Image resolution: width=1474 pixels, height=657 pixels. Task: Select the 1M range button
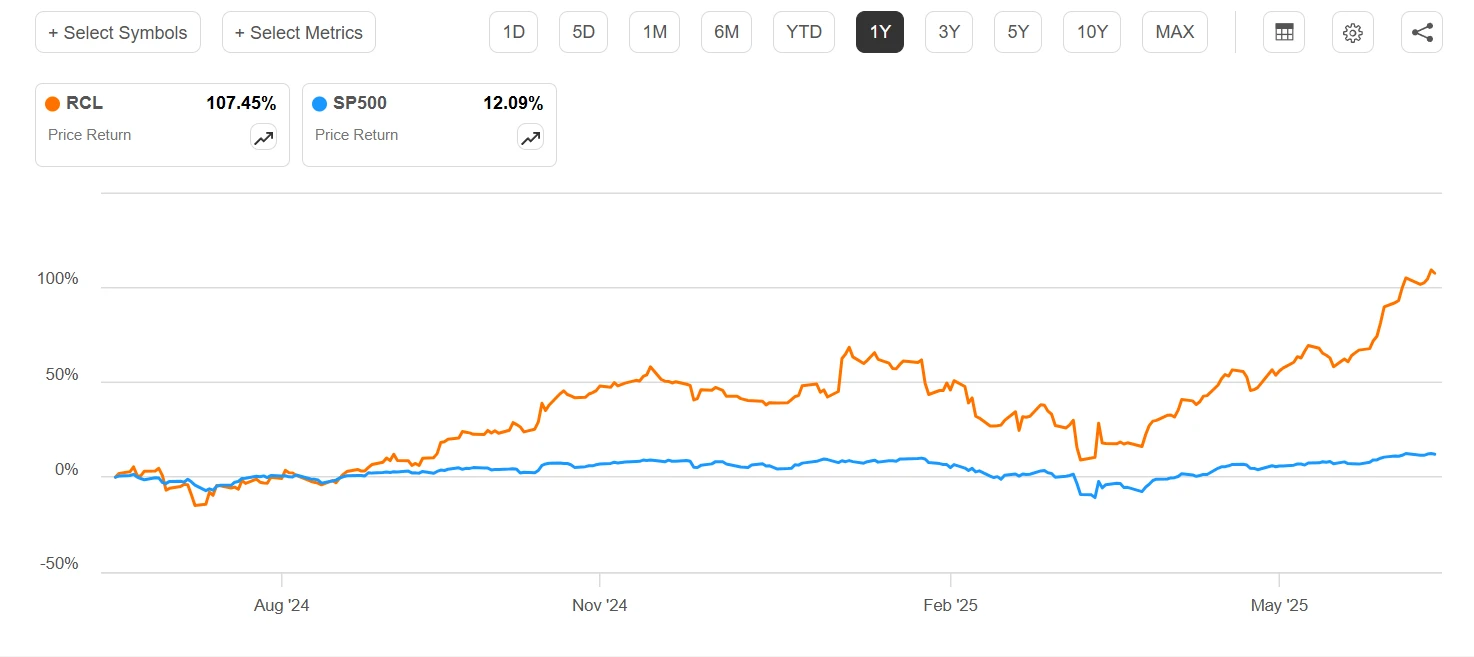[654, 32]
